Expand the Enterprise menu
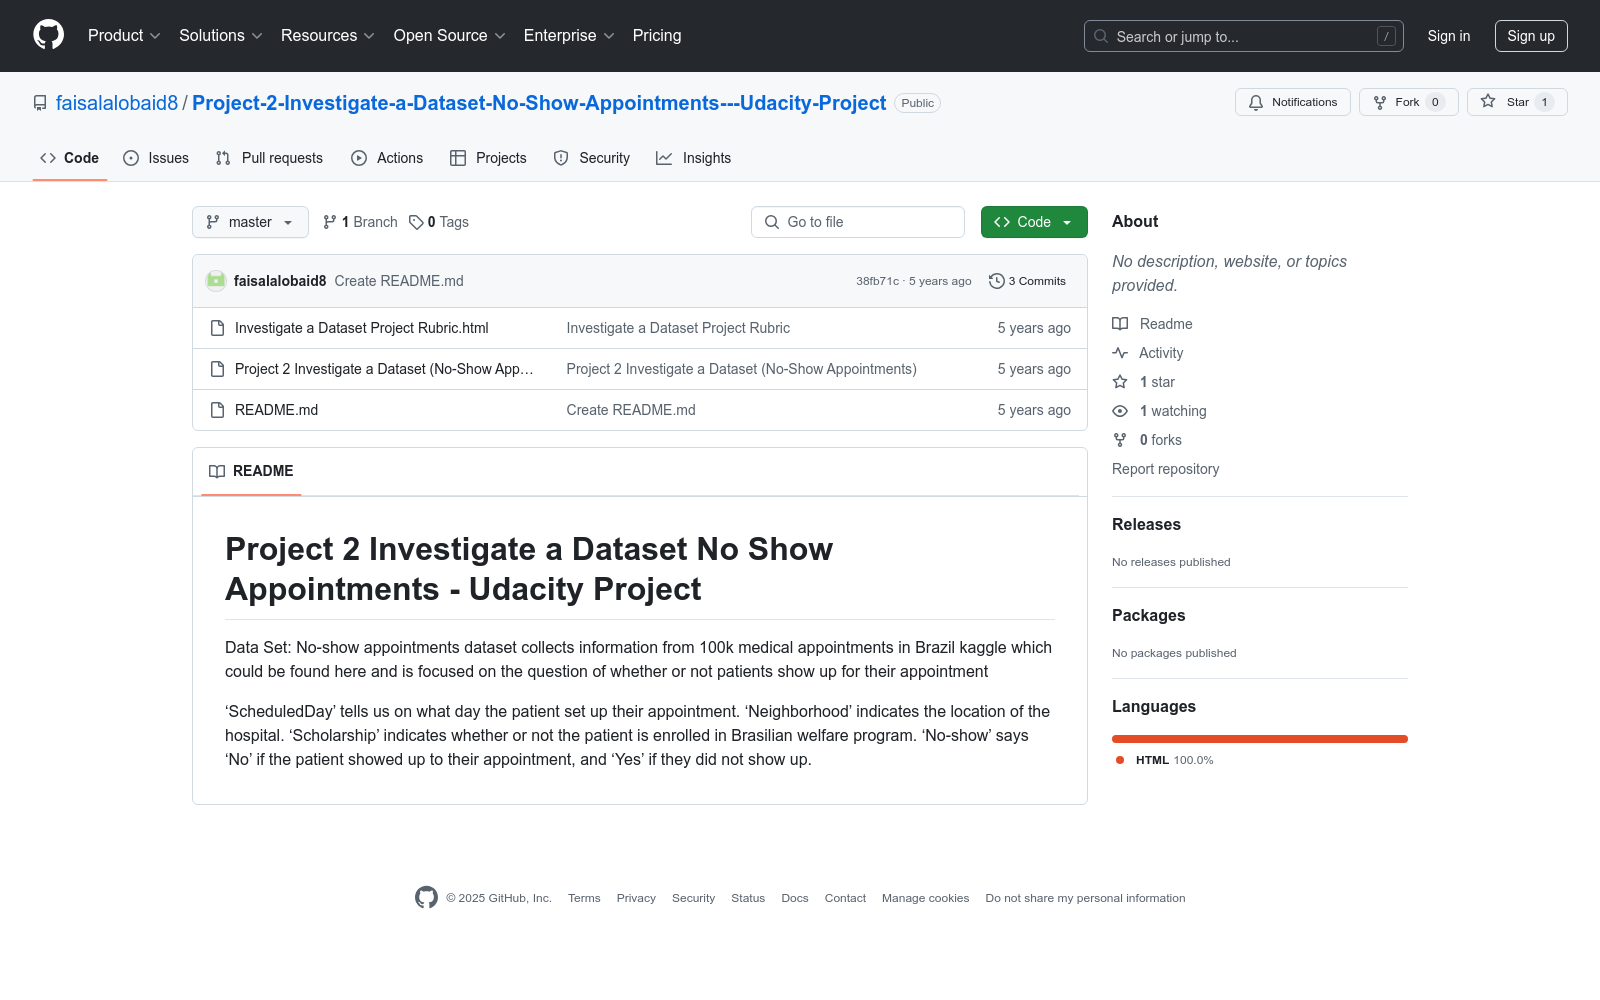 (569, 36)
